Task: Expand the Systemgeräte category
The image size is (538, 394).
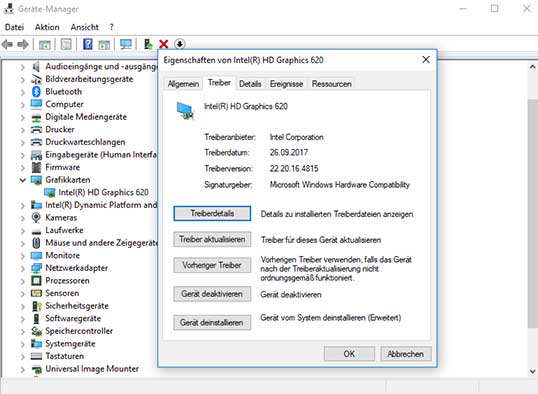Action: (23, 344)
